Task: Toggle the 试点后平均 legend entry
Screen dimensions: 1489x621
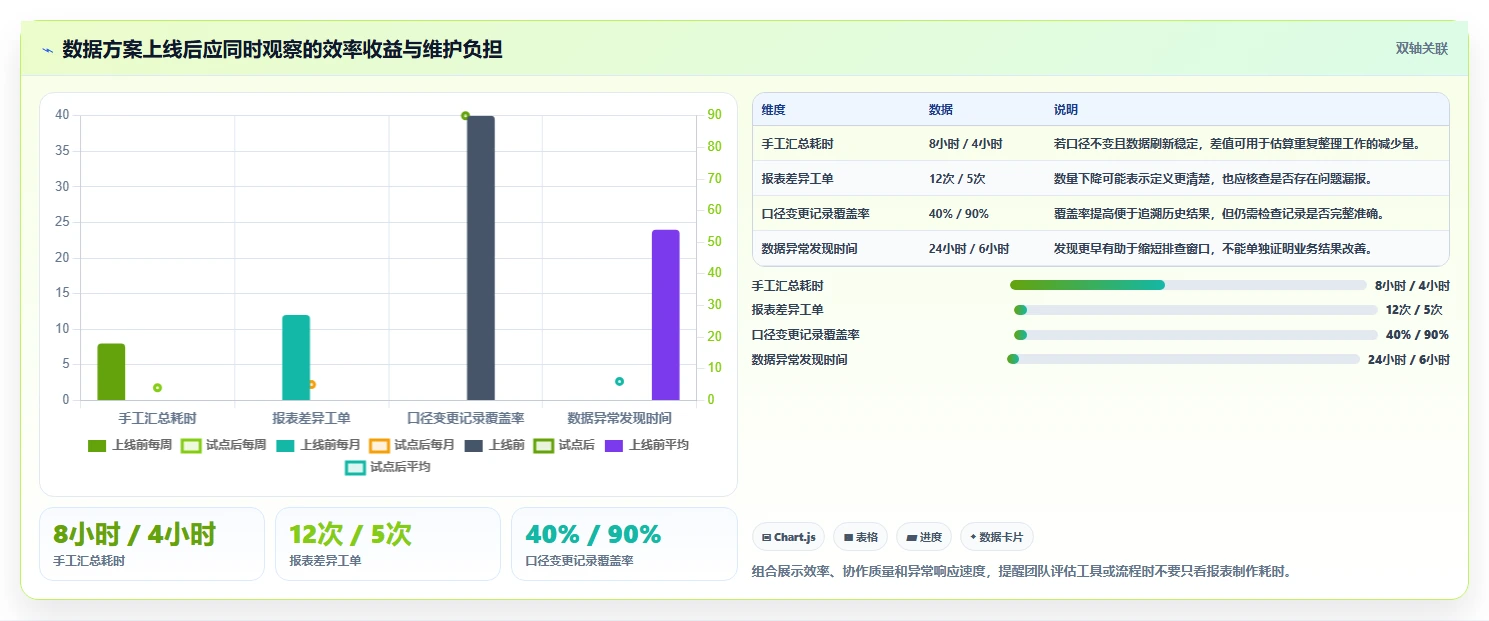Action: 388,467
